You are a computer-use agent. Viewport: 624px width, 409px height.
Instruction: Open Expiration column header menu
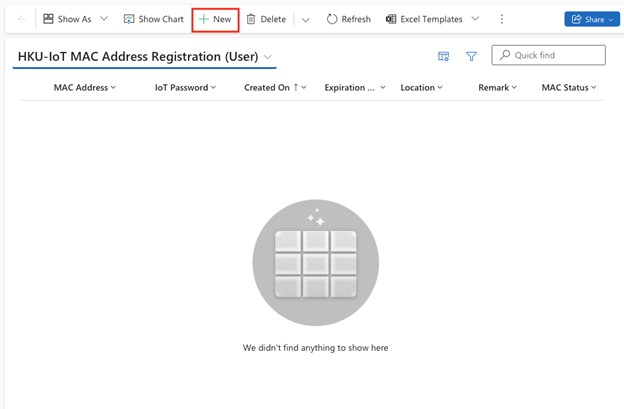click(x=355, y=88)
